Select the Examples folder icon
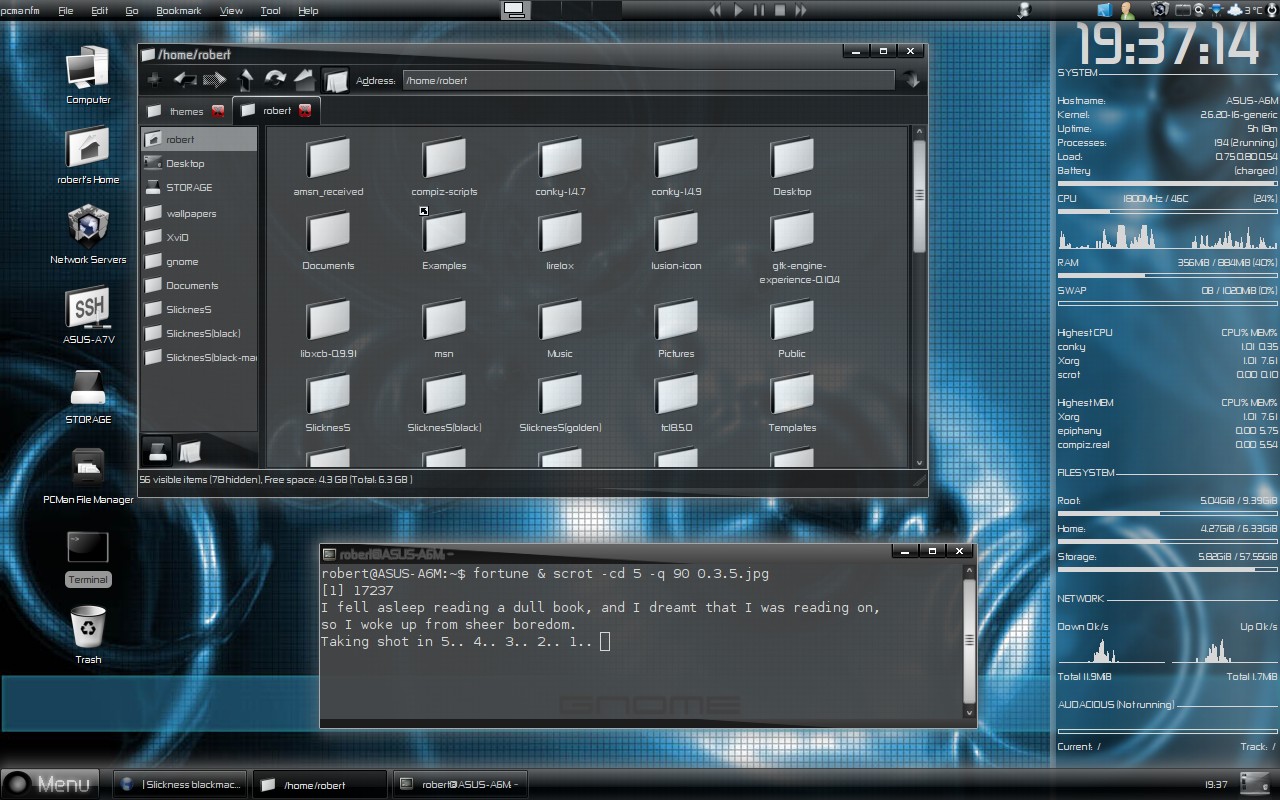This screenshot has width=1280, height=800. (x=444, y=232)
